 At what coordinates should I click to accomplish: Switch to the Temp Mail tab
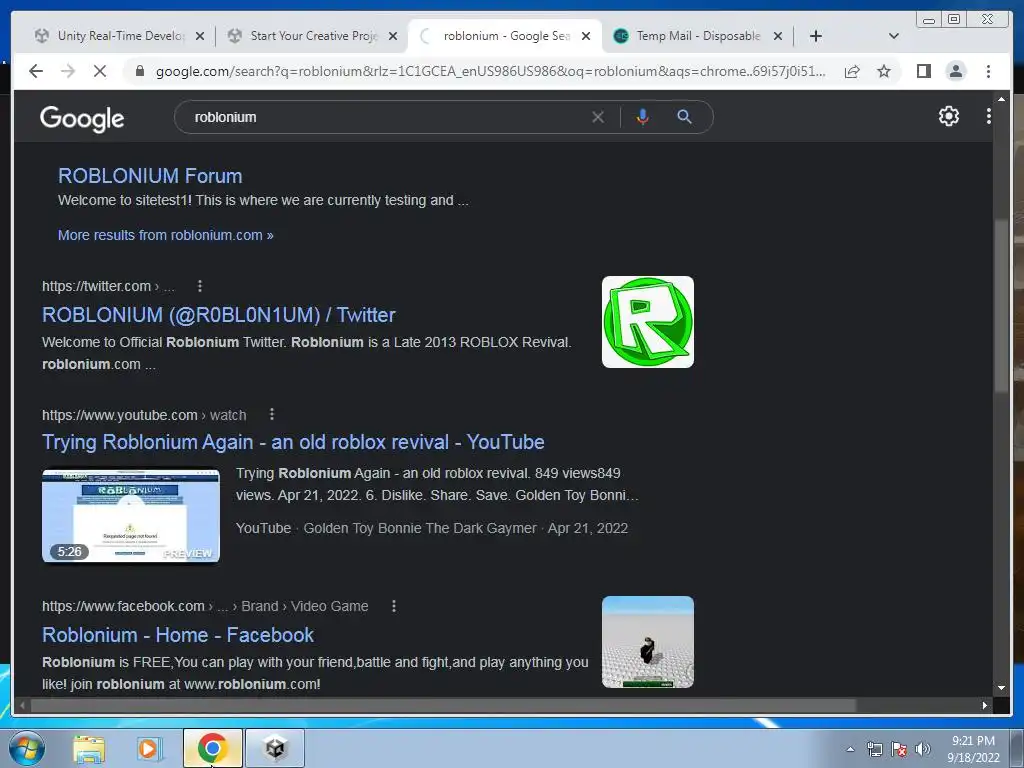(698, 36)
